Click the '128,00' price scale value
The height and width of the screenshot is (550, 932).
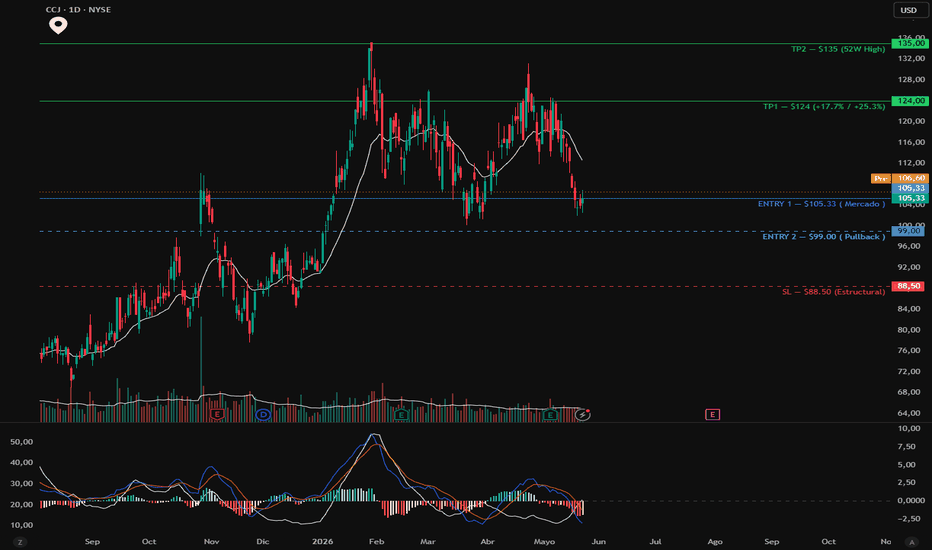pyautogui.click(x=911, y=80)
